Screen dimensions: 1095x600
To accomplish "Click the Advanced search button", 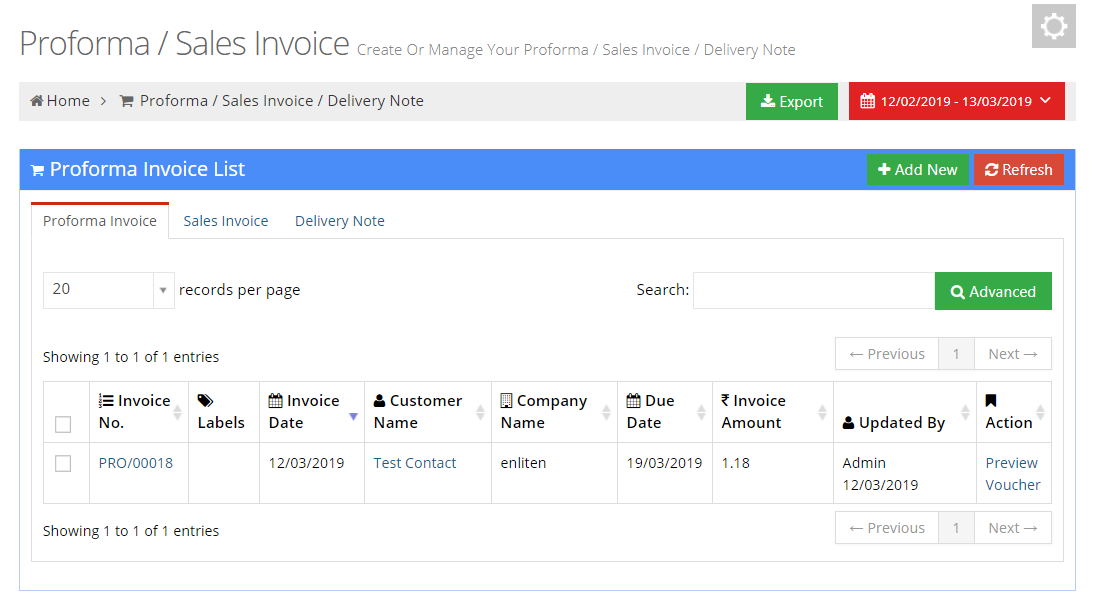I will click(x=993, y=291).
